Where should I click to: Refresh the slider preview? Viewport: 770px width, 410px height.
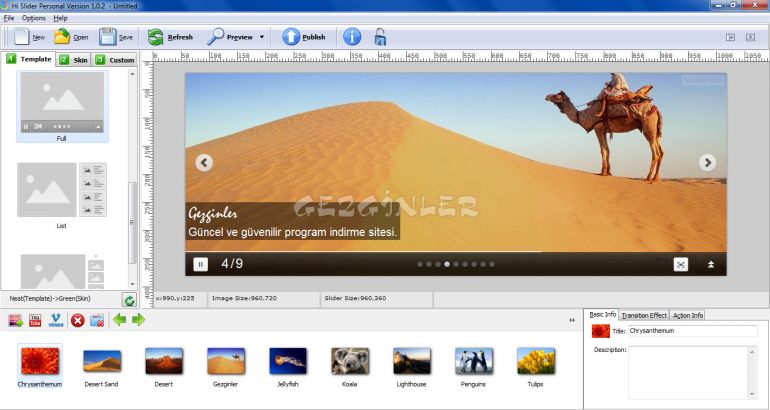pos(170,37)
